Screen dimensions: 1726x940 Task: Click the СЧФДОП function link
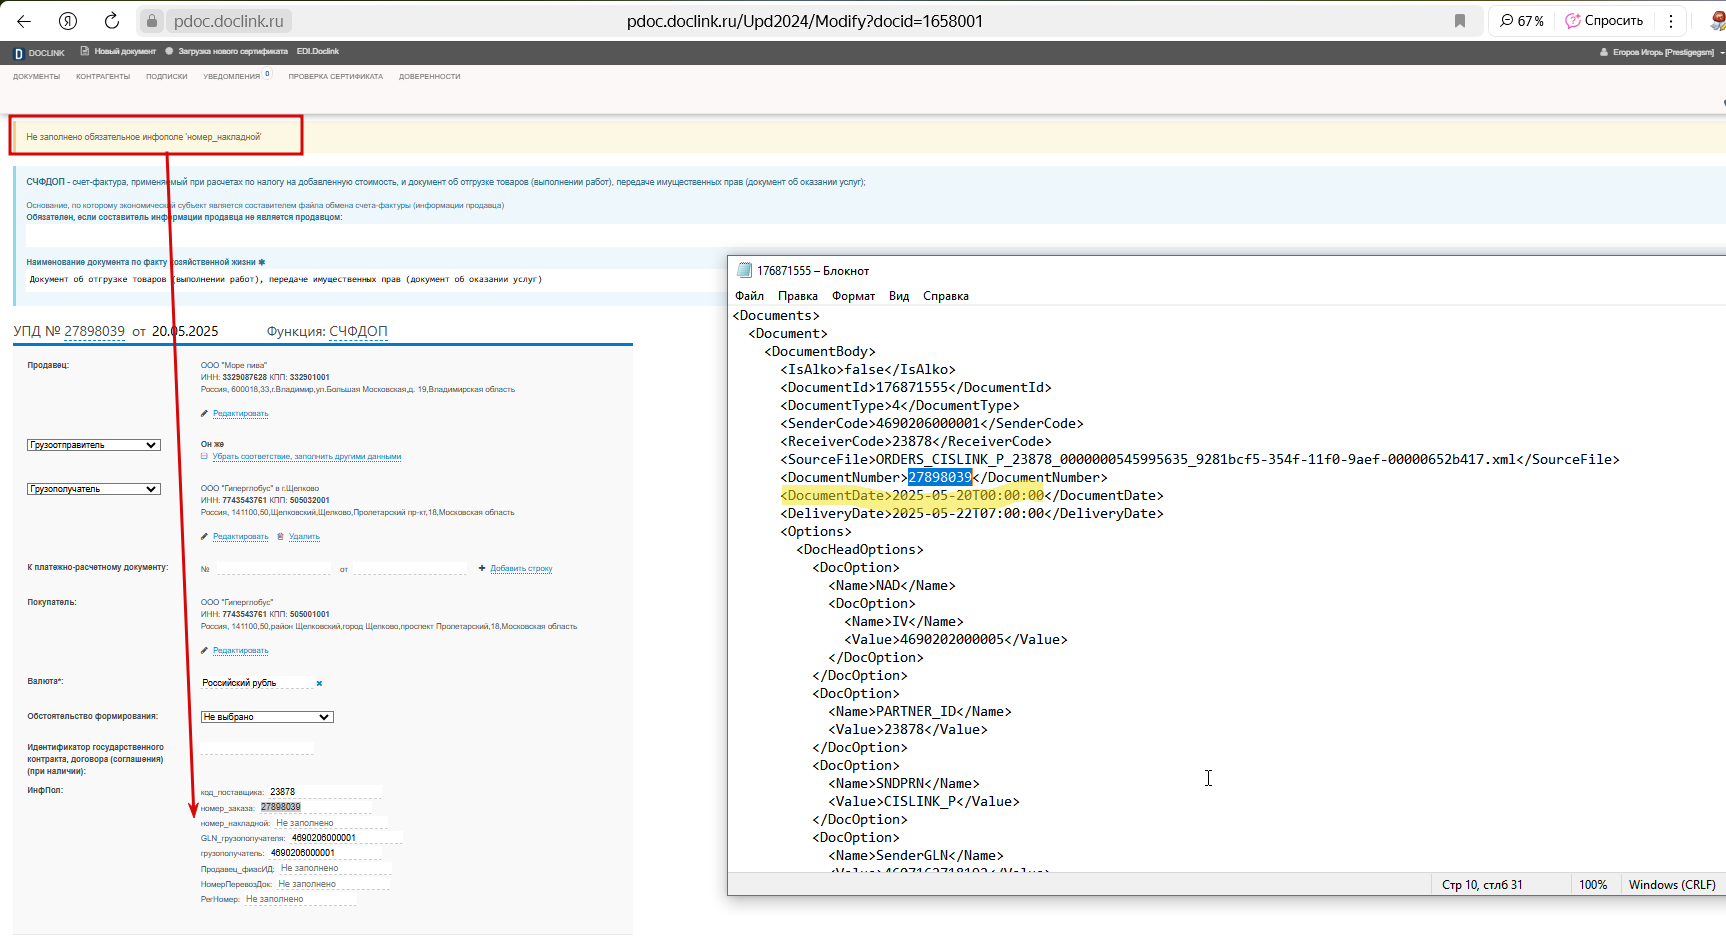(x=358, y=331)
